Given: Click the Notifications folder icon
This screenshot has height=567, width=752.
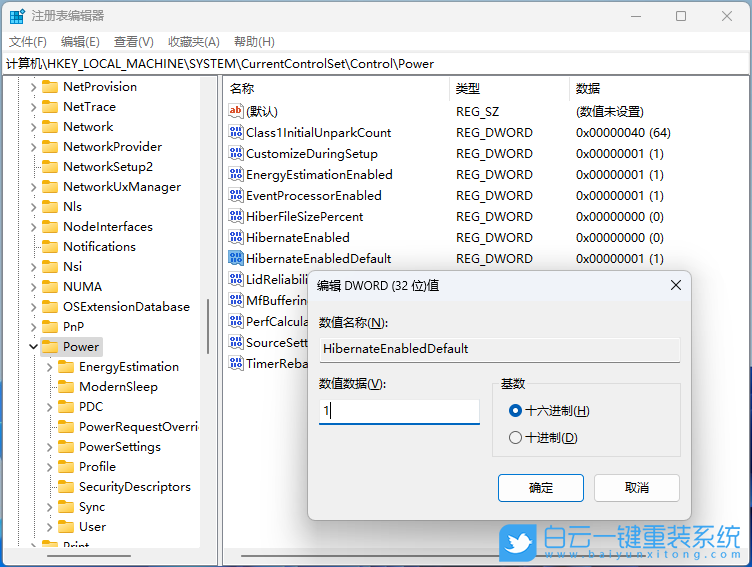Looking at the screenshot, I should (50, 247).
